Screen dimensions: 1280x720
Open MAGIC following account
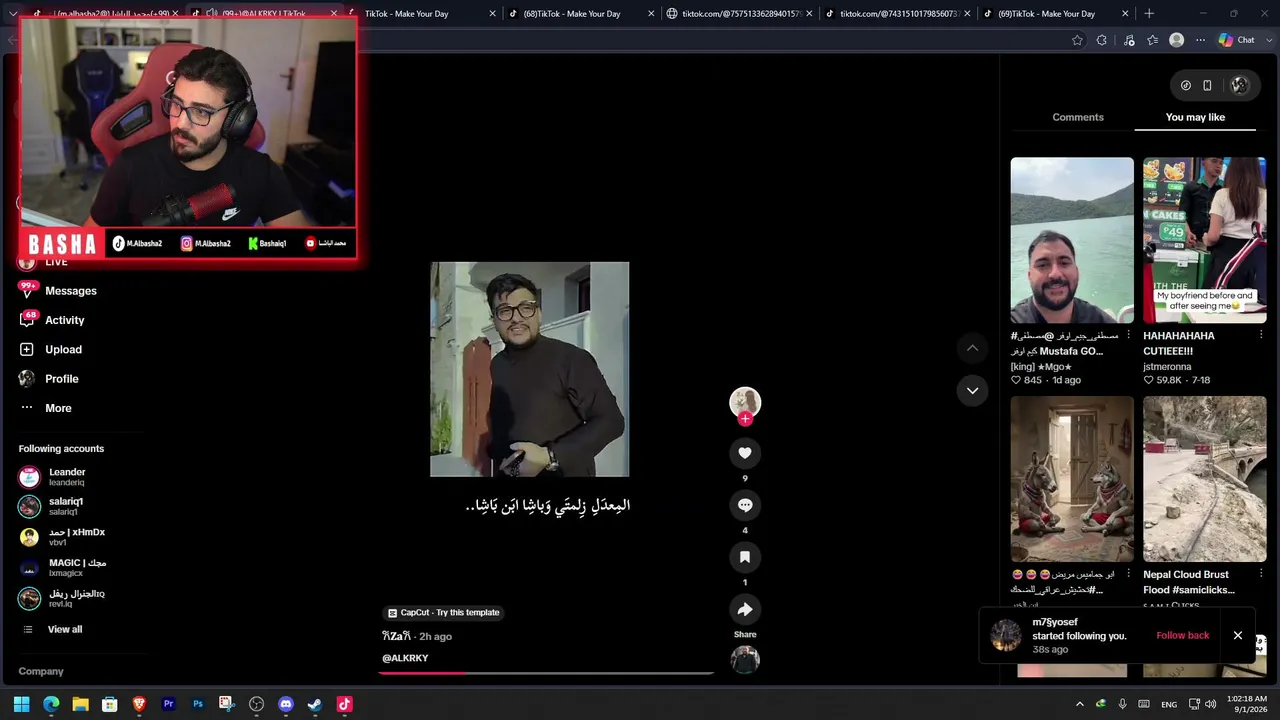tap(77, 567)
